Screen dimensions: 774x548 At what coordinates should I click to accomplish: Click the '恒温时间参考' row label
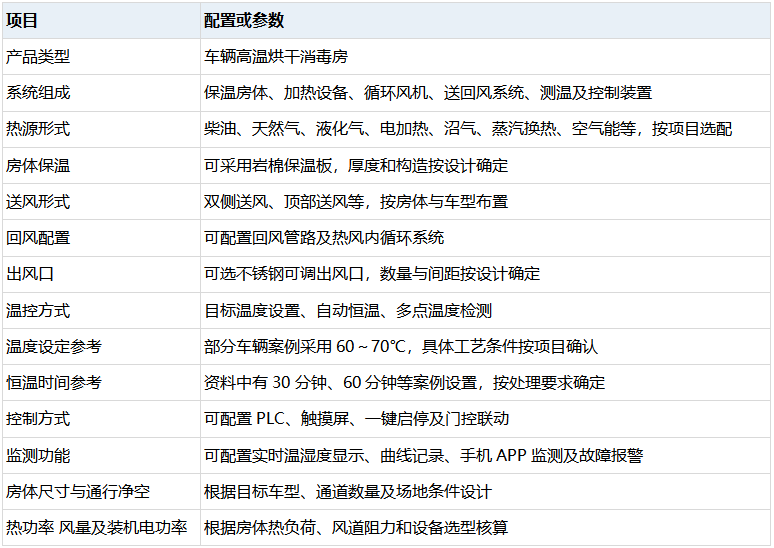54,383
